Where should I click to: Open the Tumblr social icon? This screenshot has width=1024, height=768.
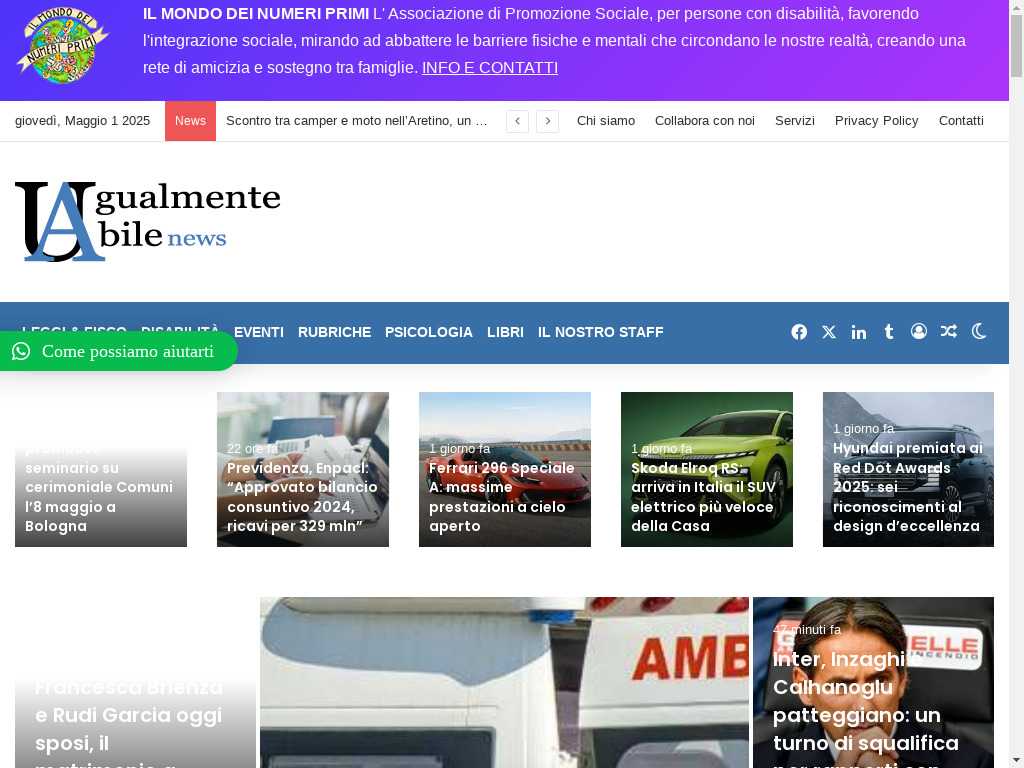pyautogui.click(x=889, y=332)
